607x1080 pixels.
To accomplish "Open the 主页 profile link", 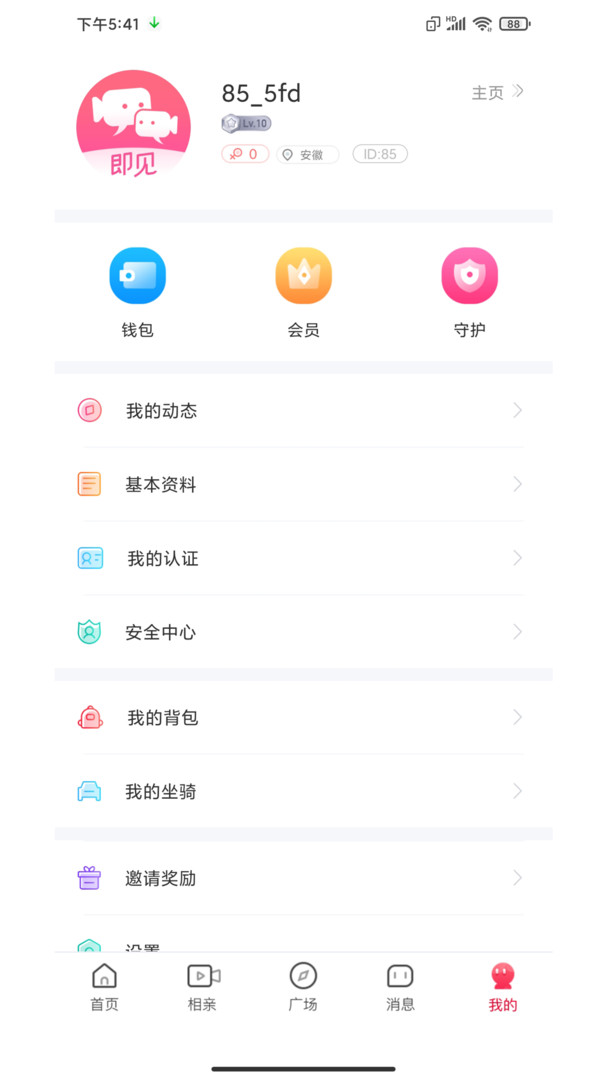I will click(x=497, y=93).
